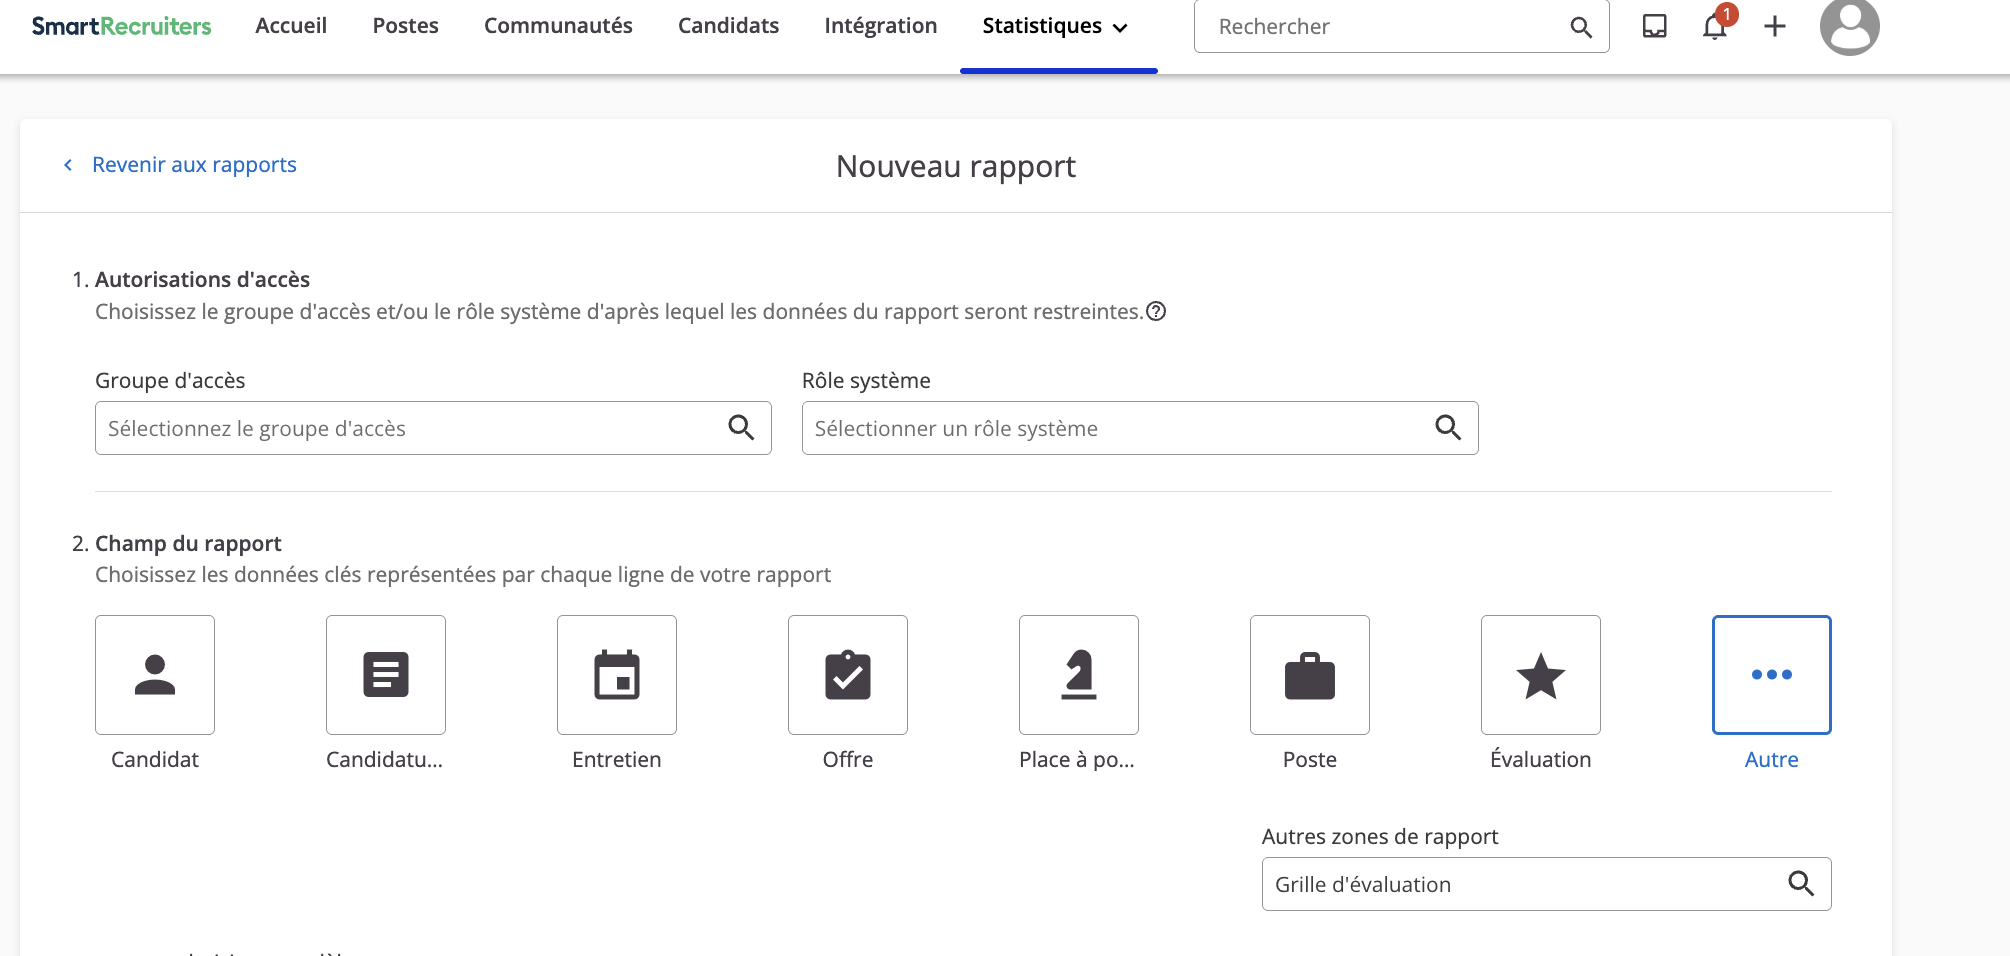The image size is (2010, 956).
Task: Select the Autre three-dots tile
Action: point(1772,675)
